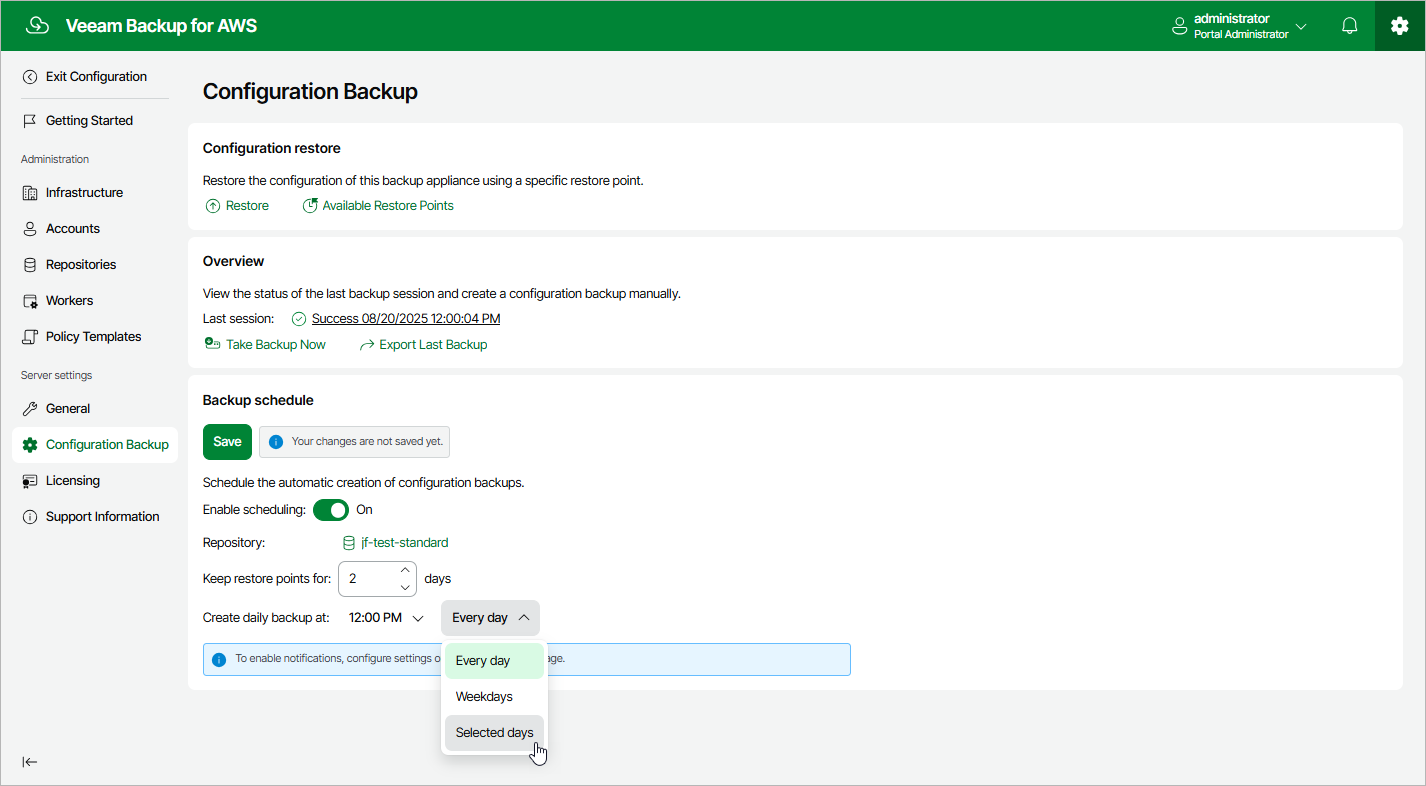Click the info icon in notifications banner
The image size is (1426, 786).
point(219,660)
